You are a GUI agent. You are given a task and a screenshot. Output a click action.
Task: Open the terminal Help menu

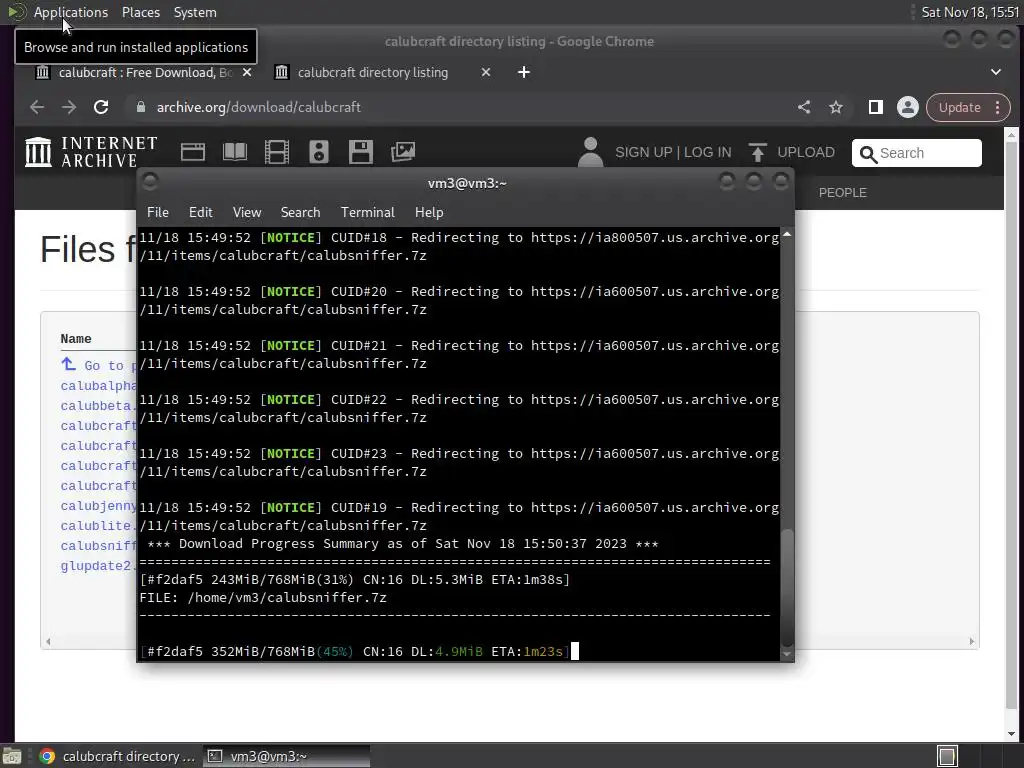pyautogui.click(x=429, y=212)
